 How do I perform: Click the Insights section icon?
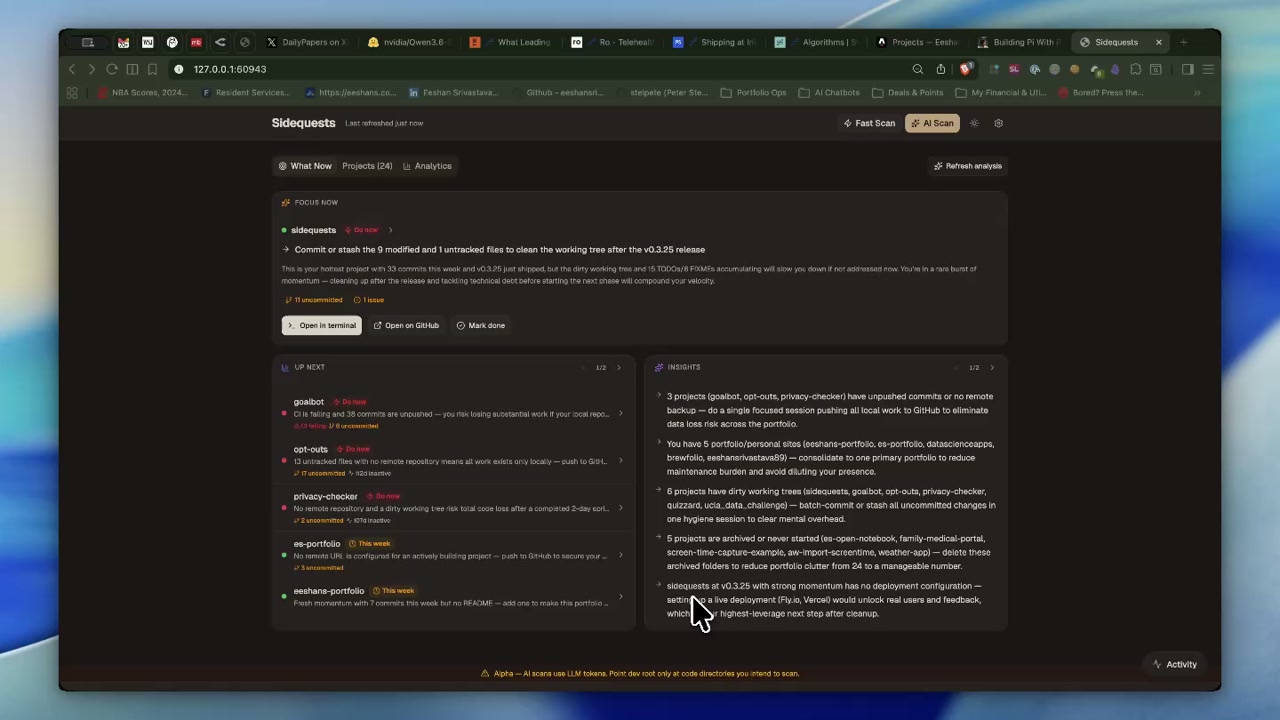click(658, 367)
